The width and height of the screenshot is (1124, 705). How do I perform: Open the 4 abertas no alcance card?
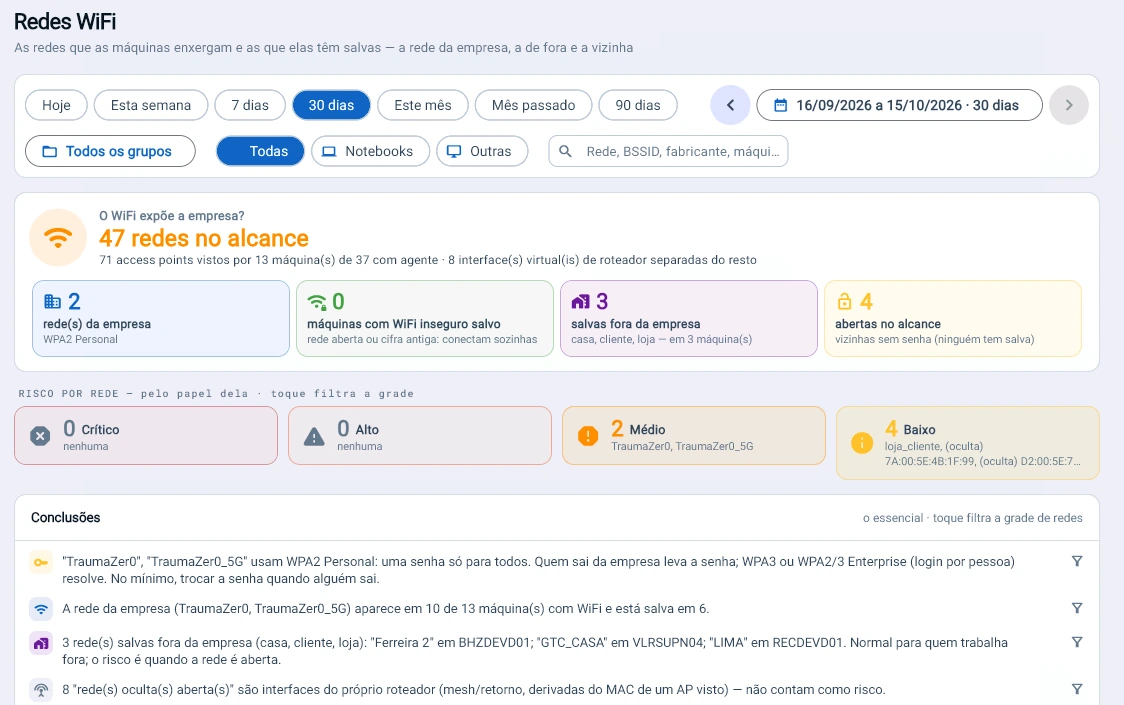pos(953,318)
